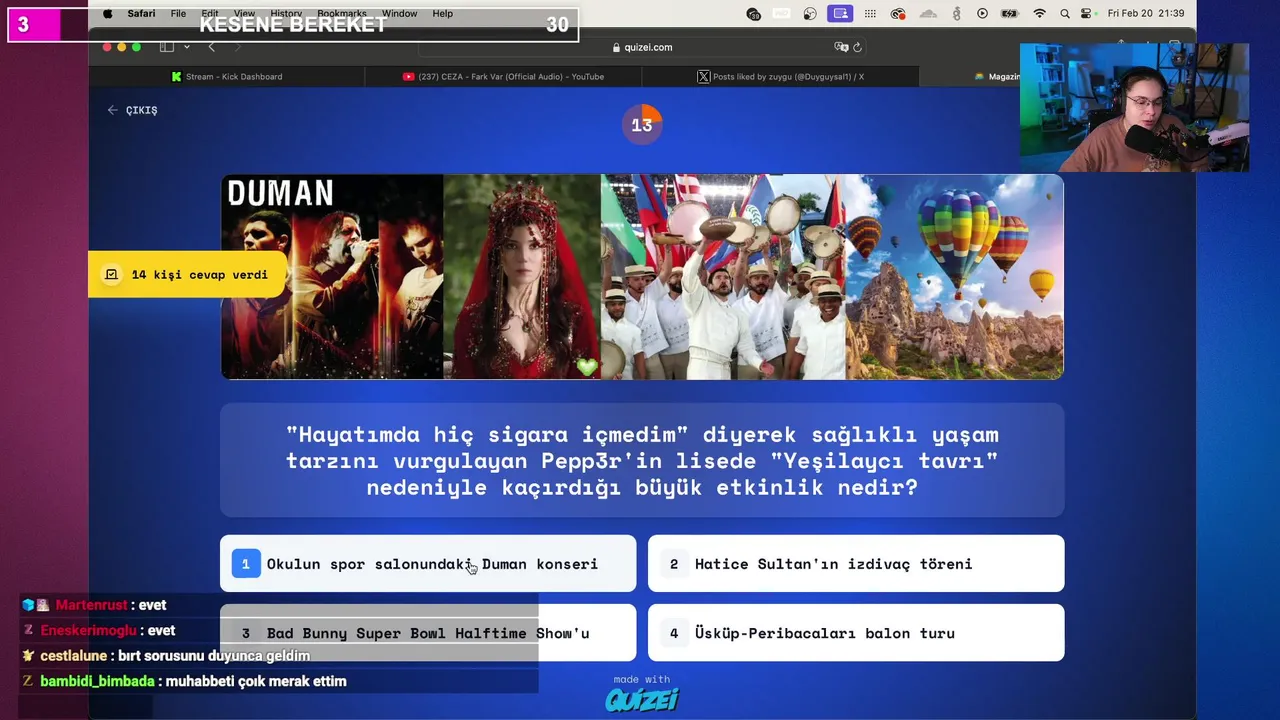Select answer 1 Okulun spor salonundaki Duman konseri
The image size is (1280, 720).
(428, 564)
